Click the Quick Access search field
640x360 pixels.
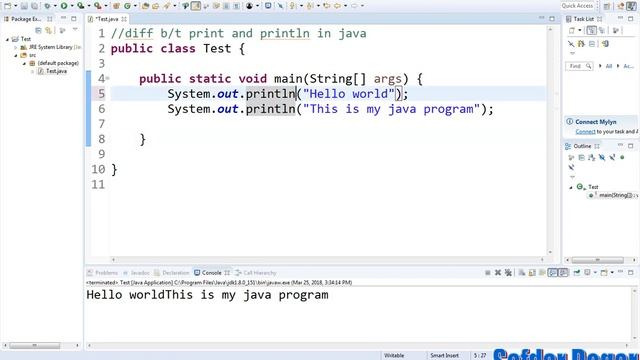tap(577, 6)
